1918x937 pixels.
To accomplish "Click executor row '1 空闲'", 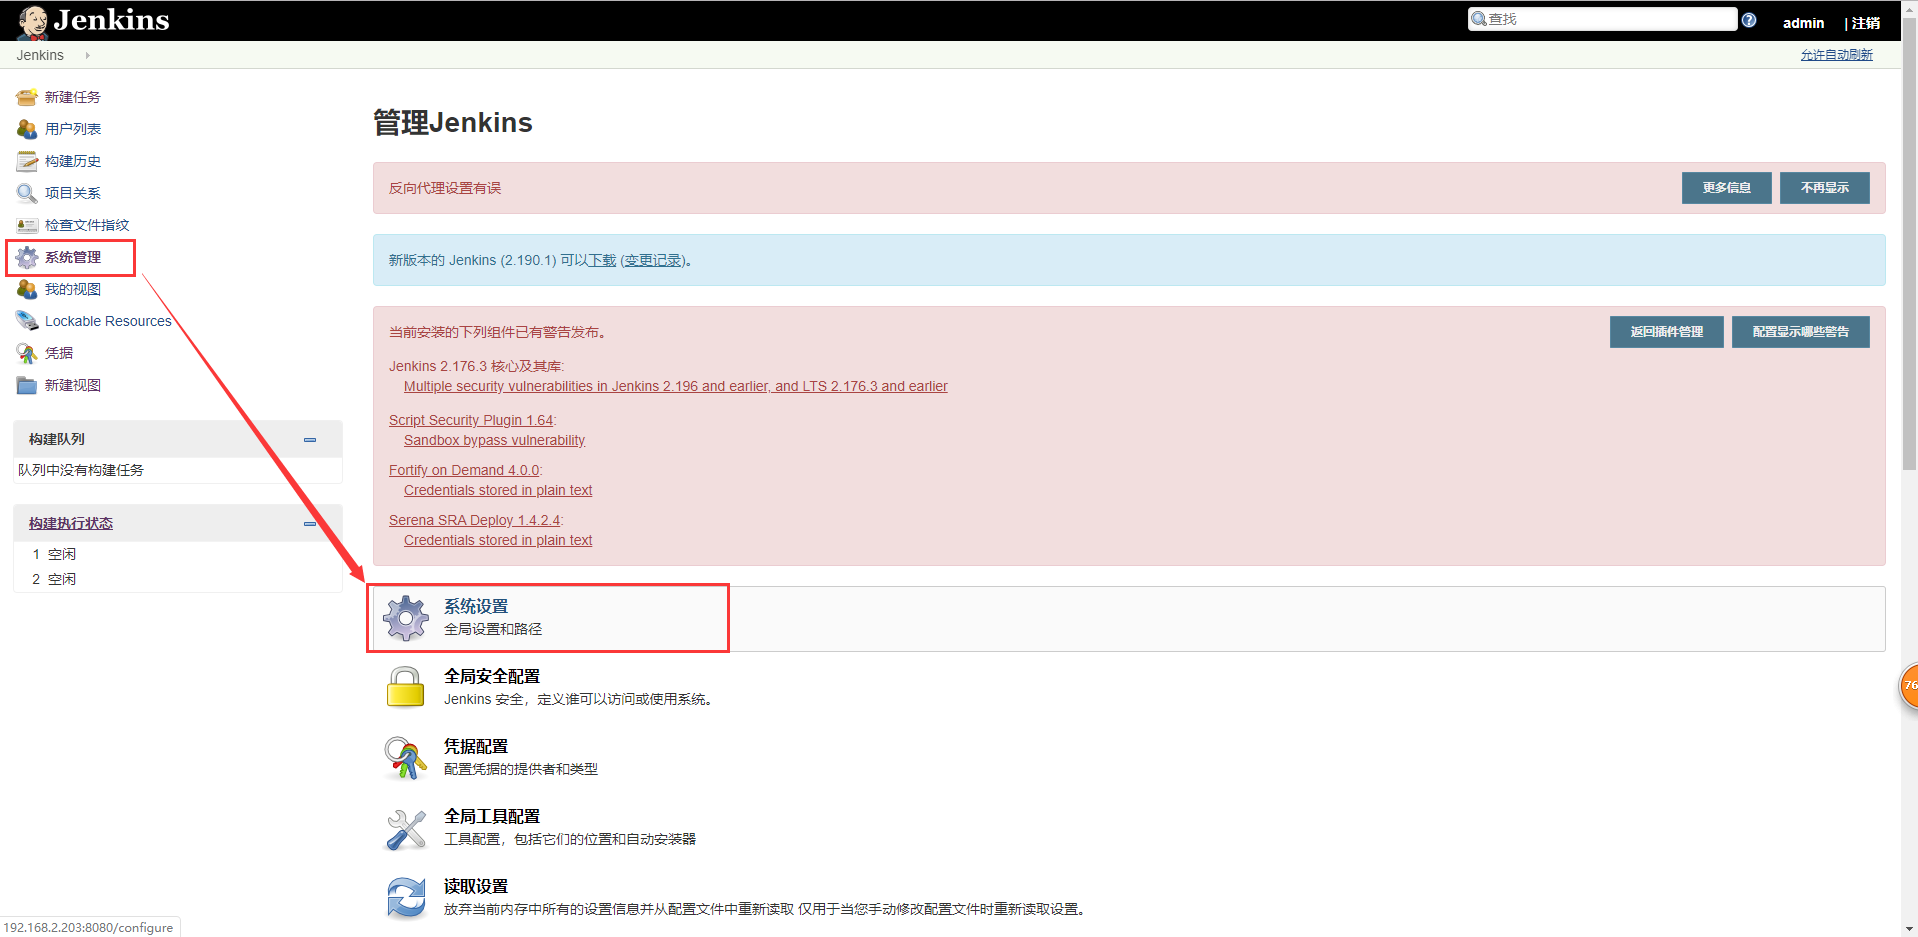I will tap(178, 554).
